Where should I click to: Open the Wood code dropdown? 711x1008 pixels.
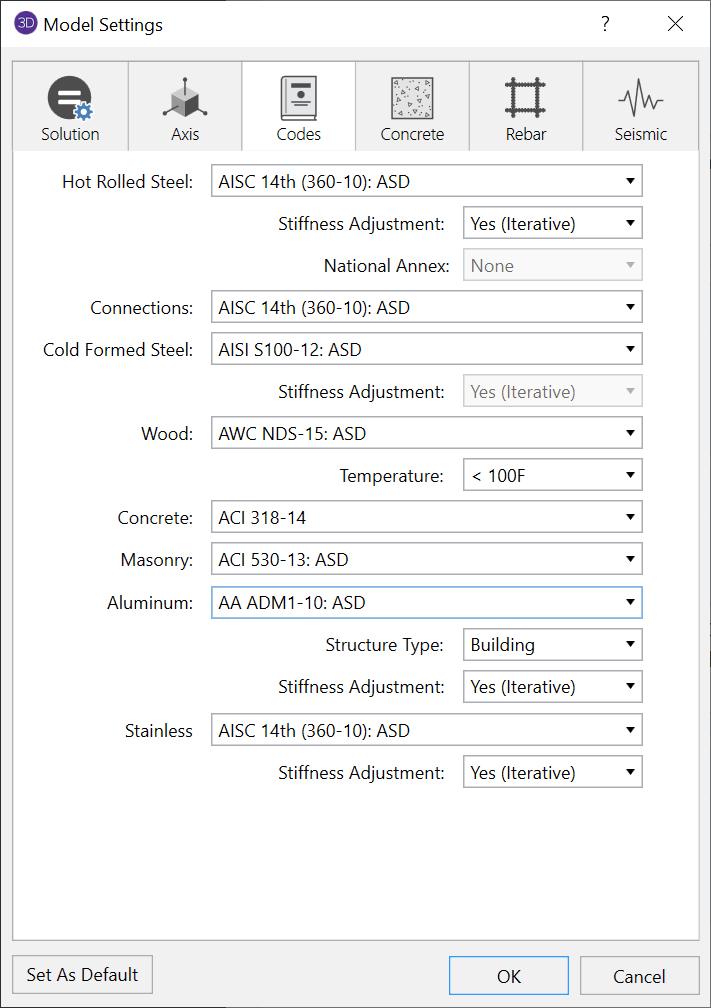coord(426,434)
